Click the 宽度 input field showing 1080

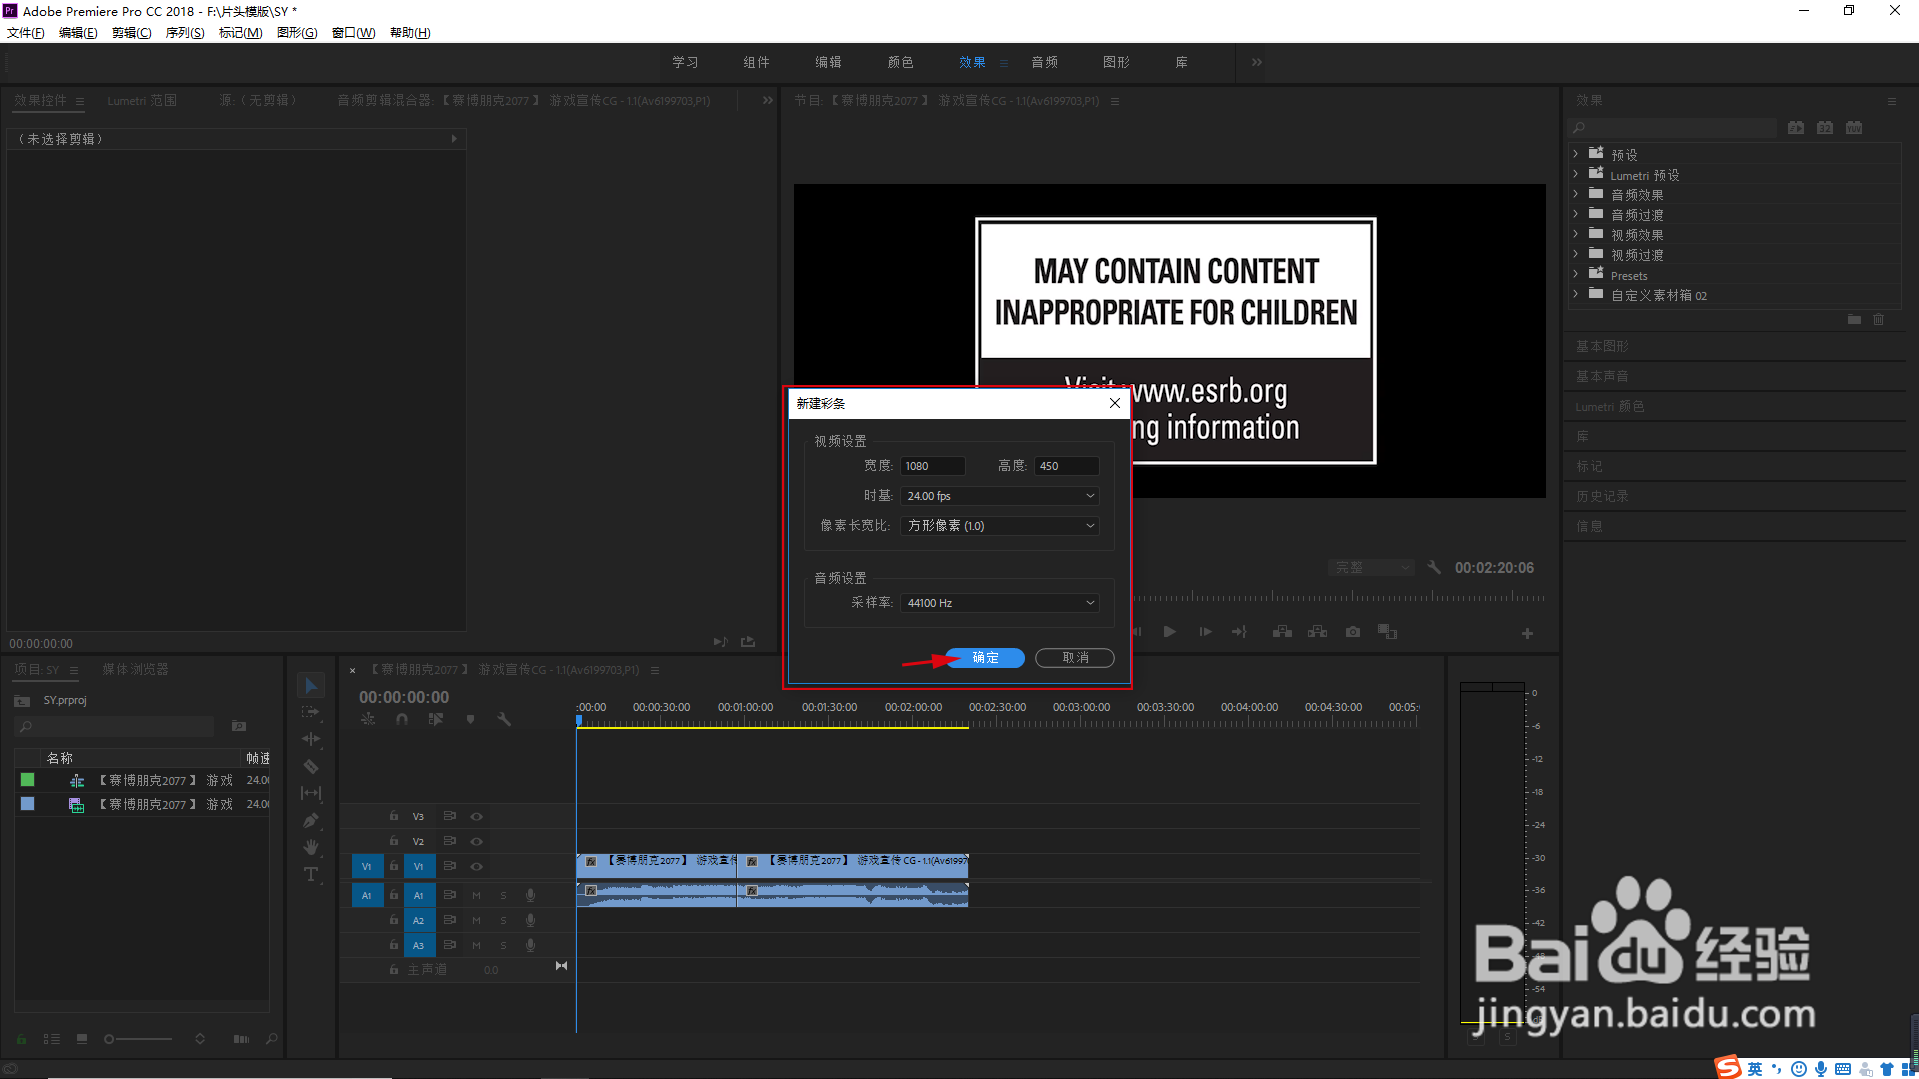tap(933, 466)
